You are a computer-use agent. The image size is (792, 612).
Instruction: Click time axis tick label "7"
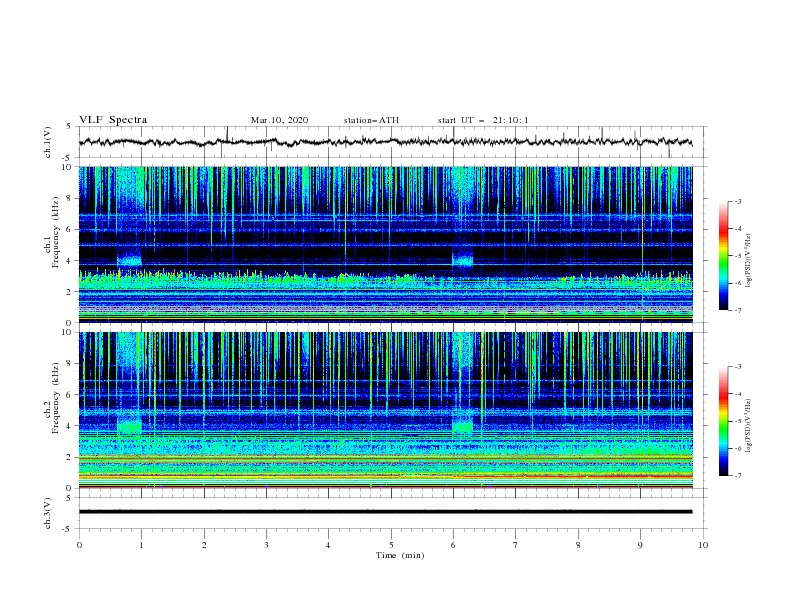[516, 545]
